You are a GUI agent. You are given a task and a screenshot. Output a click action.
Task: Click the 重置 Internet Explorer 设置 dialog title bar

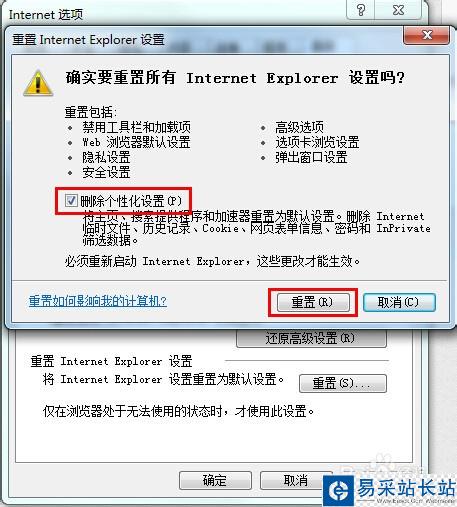[207, 40]
